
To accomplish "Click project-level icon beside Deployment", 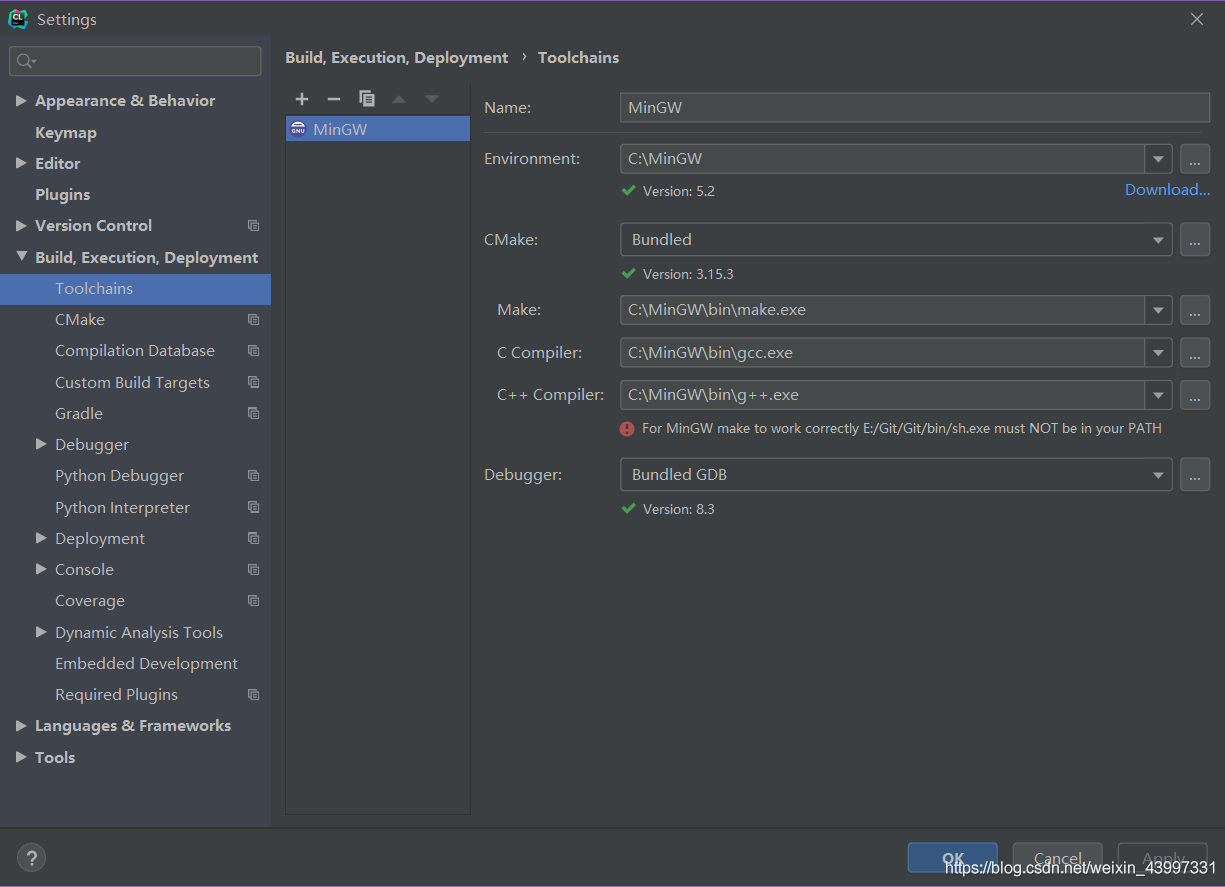I will point(253,538).
